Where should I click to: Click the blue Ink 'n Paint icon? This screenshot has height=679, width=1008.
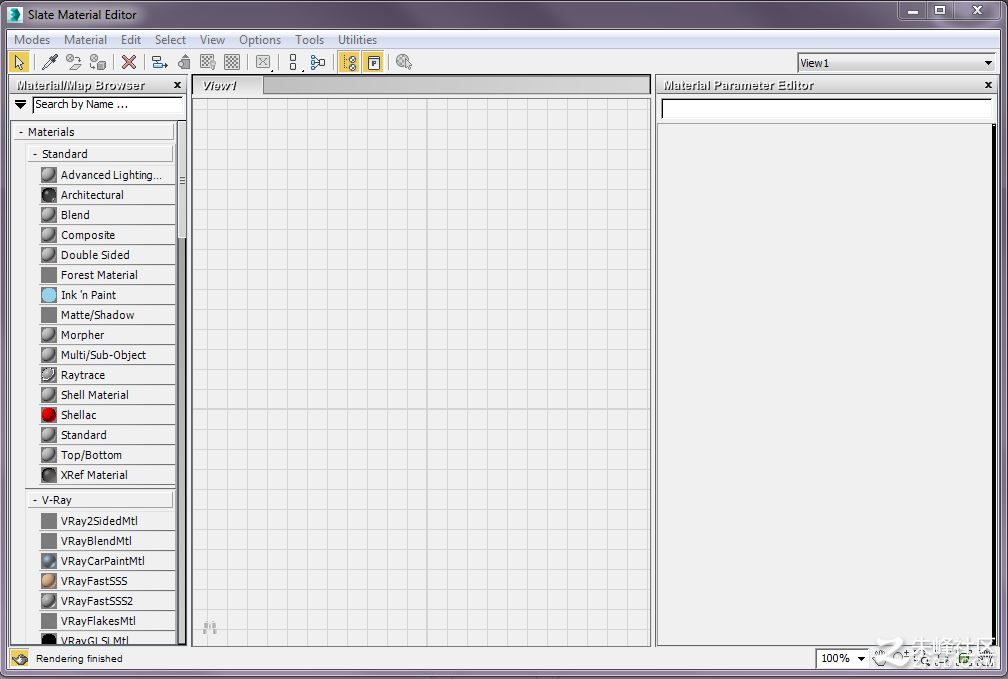(x=49, y=294)
